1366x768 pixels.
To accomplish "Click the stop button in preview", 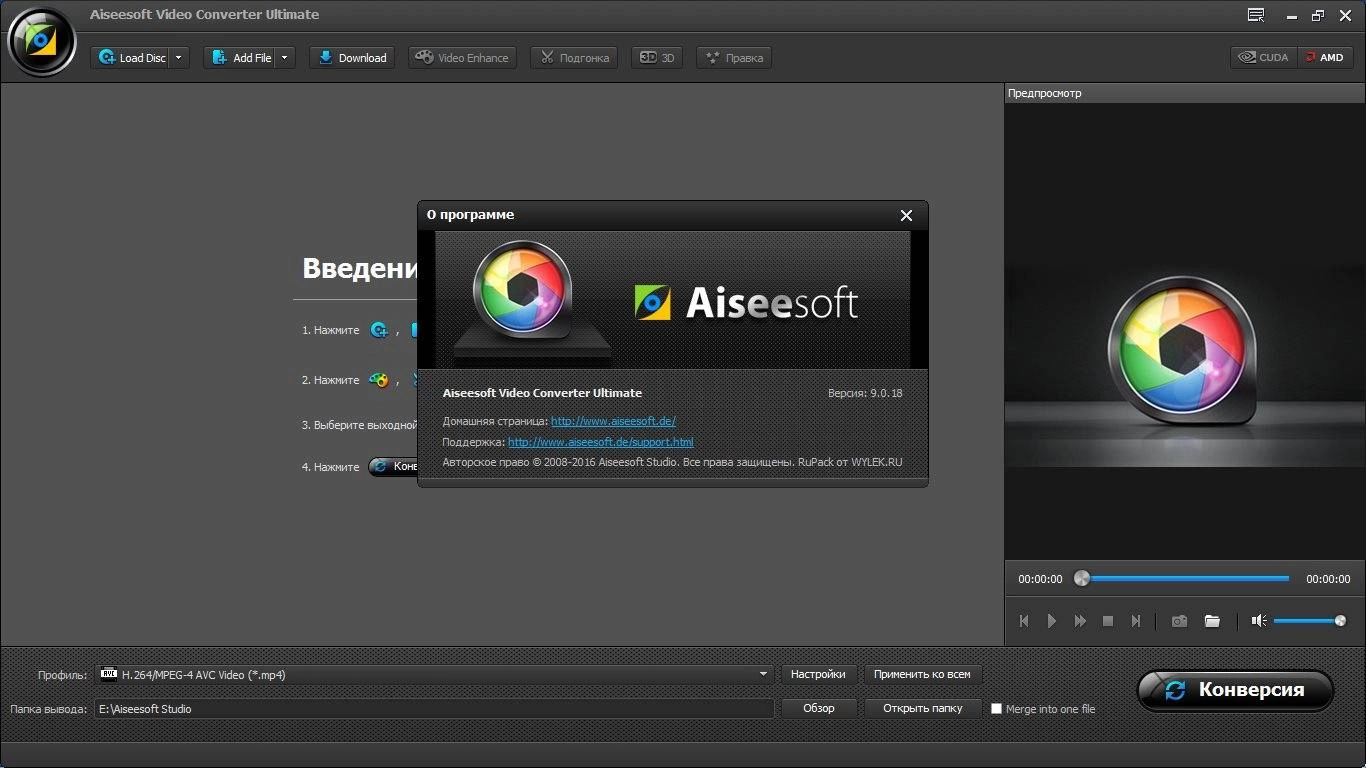I will [x=1108, y=621].
